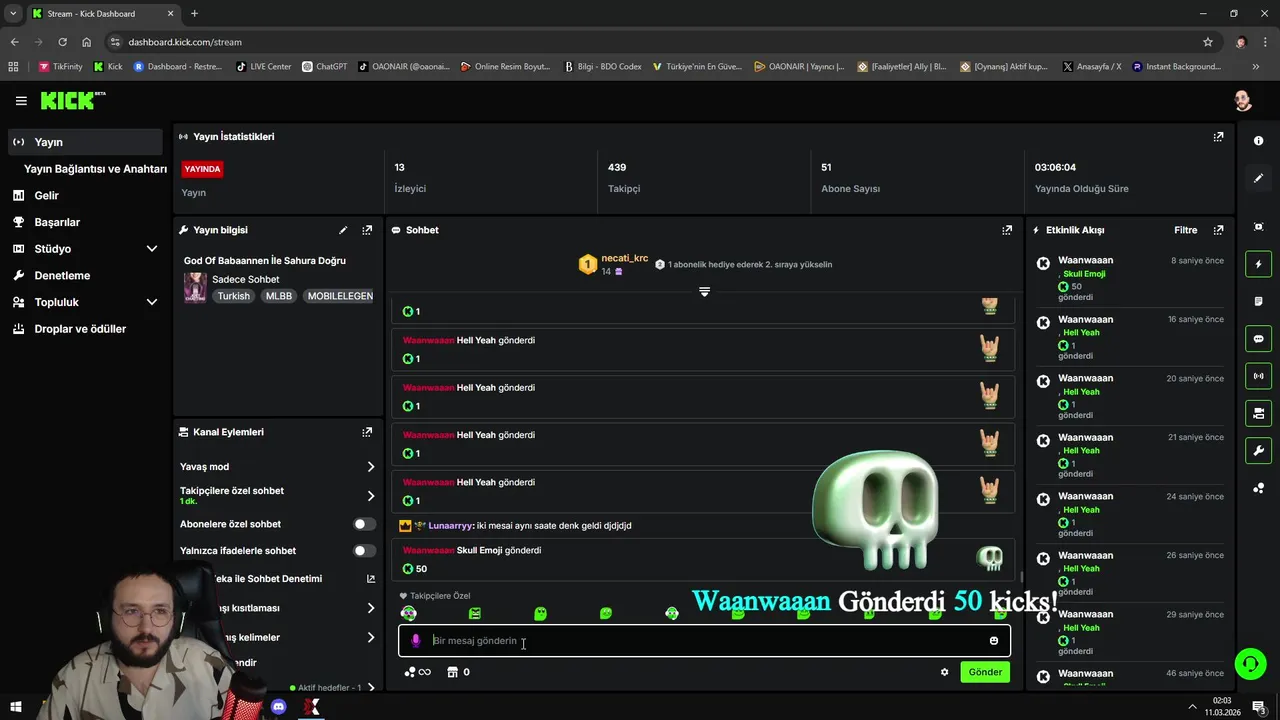This screenshot has width=1280, height=720.
Task: Pop out the Yayın bilgisi panel
Action: tap(367, 230)
